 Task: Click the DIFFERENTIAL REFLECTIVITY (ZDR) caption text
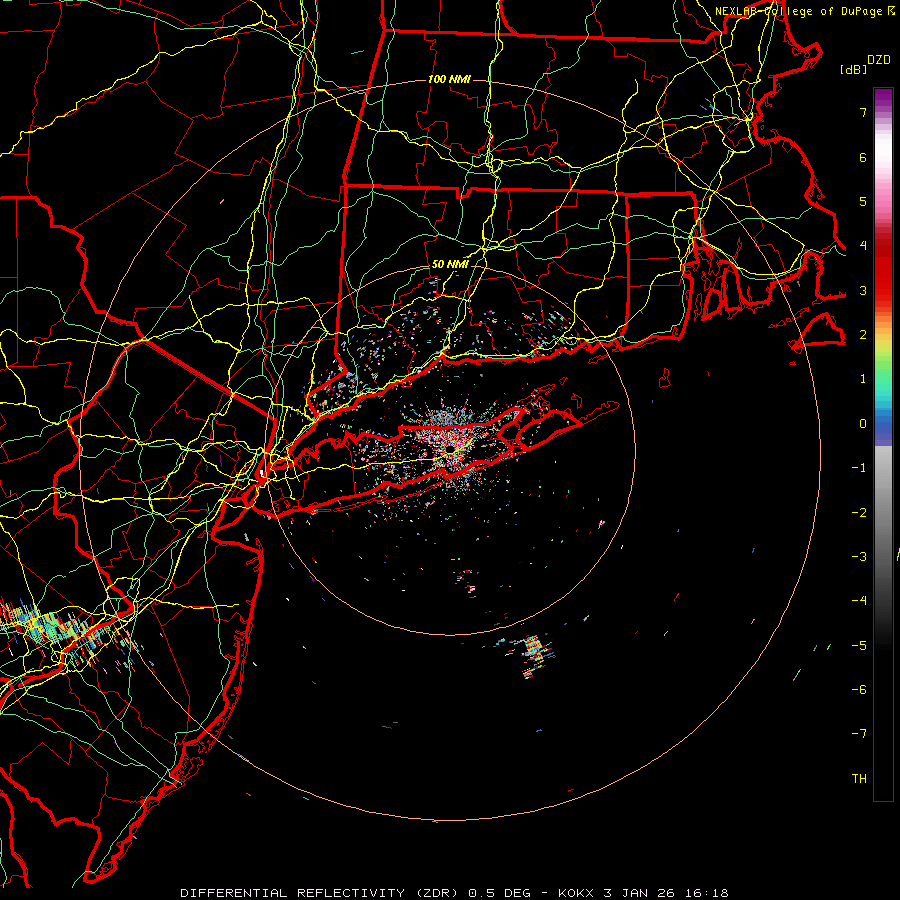(319, 893)
